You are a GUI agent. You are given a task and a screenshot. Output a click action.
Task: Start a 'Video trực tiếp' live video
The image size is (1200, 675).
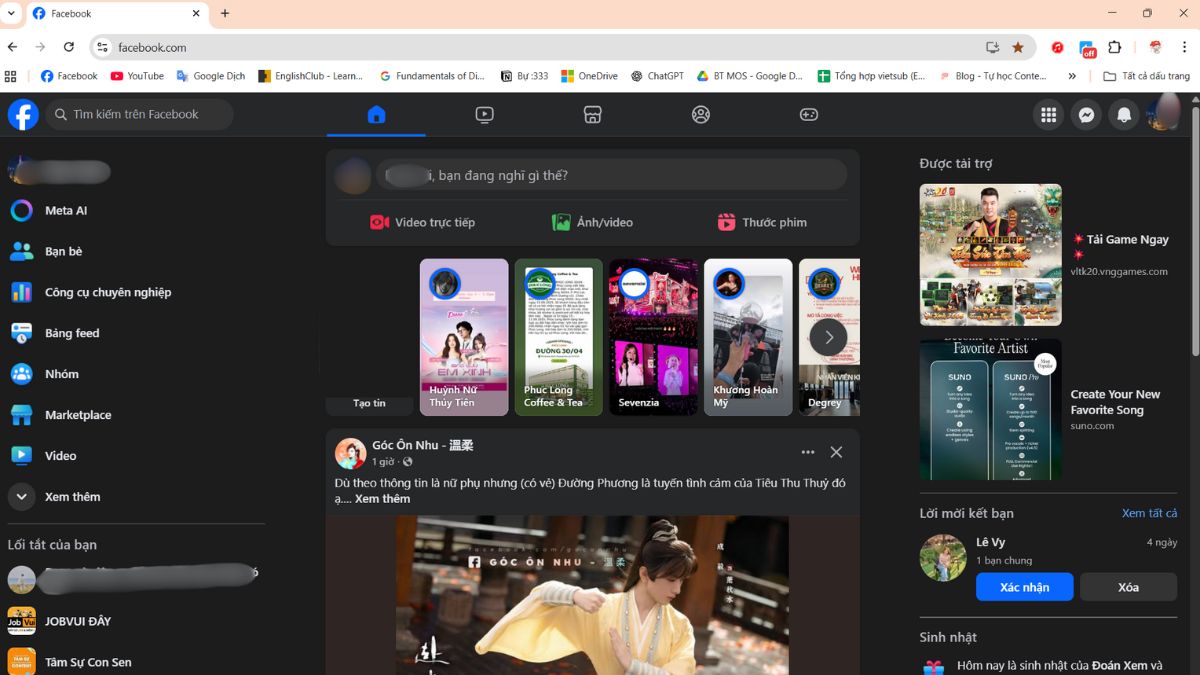point(422,222)
